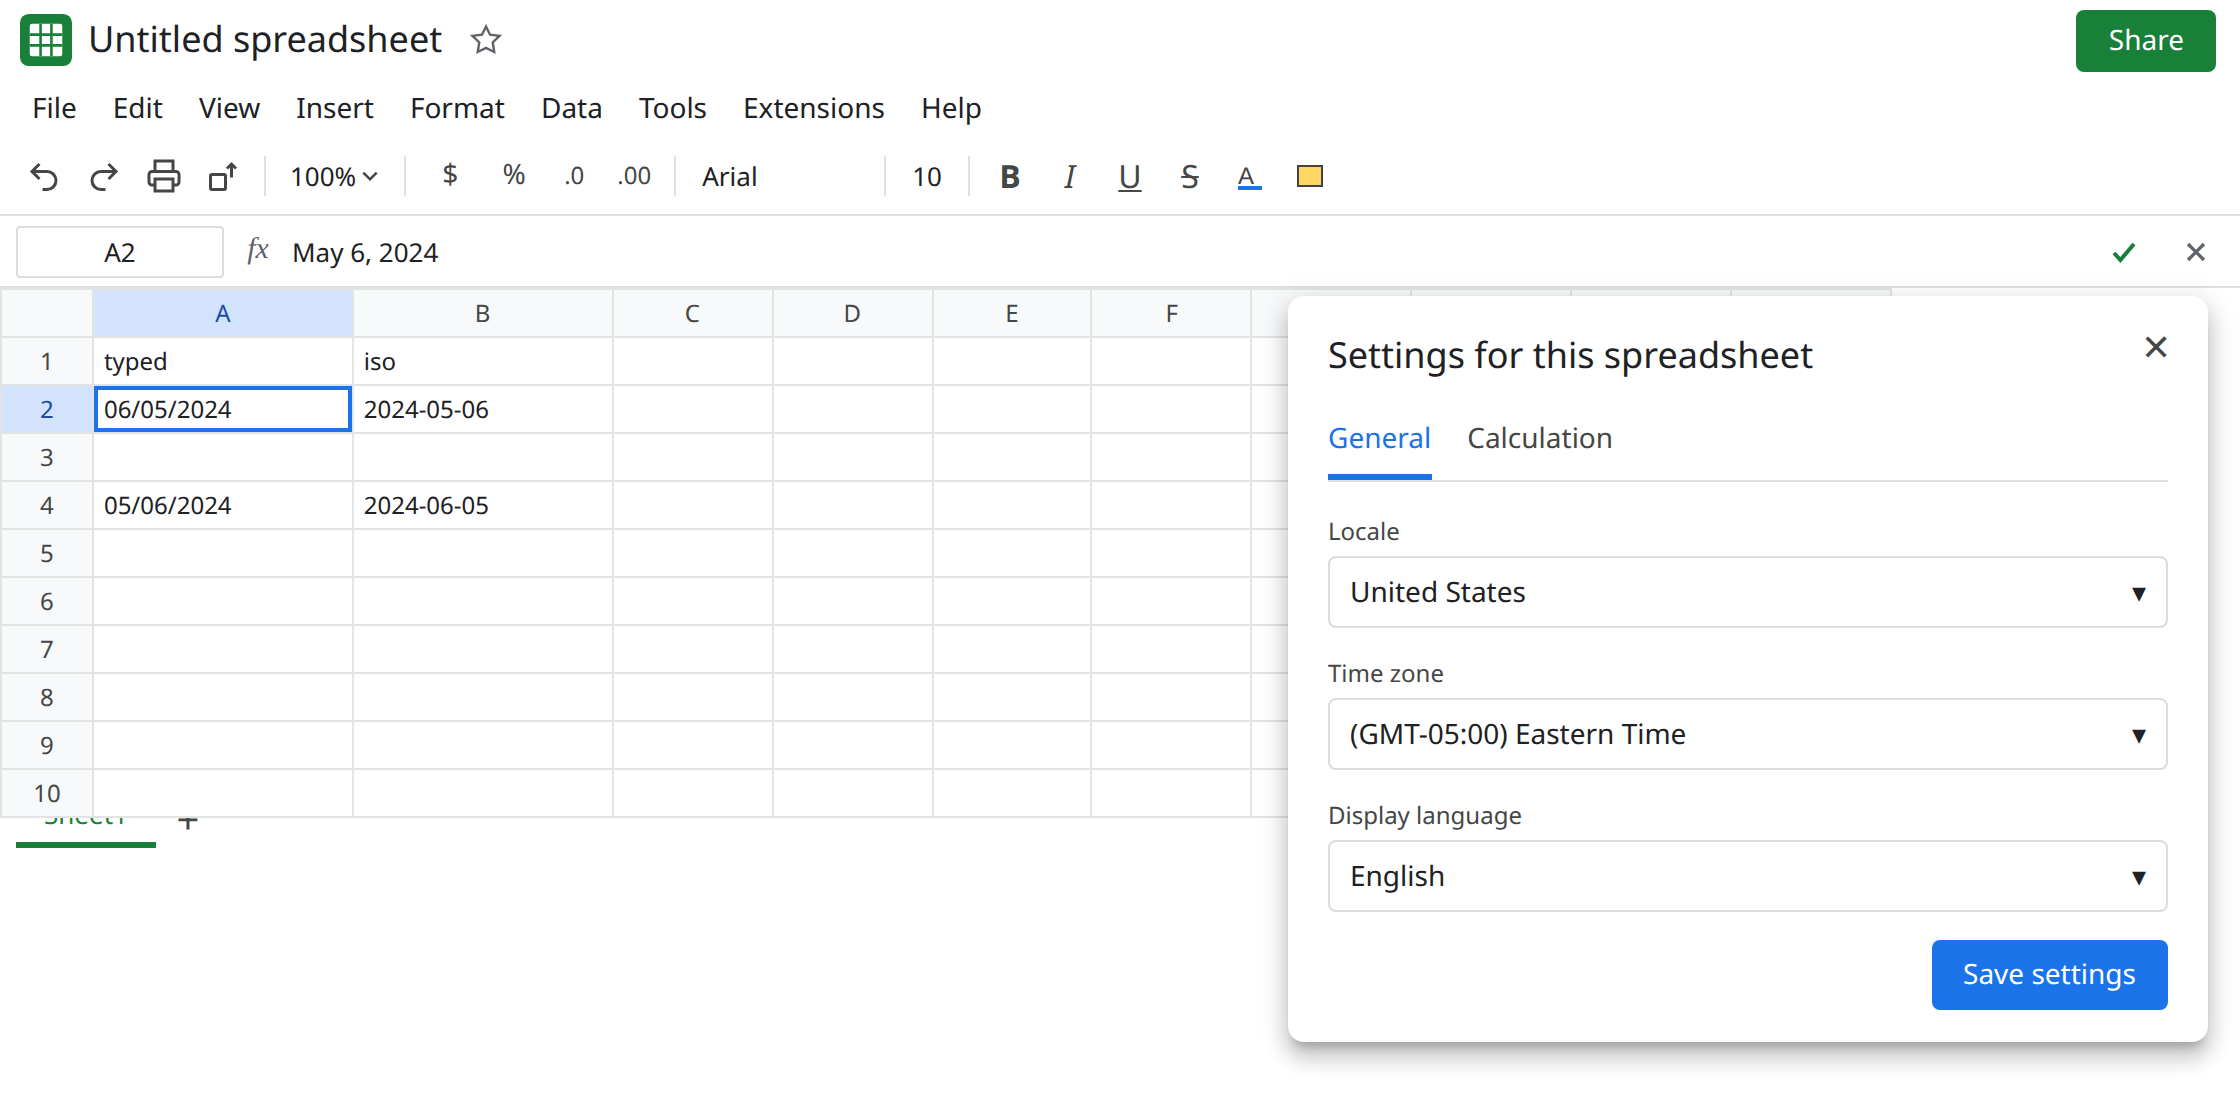The height and width of the screenshot is (1120, 2240).
Task: Select cell containing 2024-06-05
Action: [x=483, y=505]
